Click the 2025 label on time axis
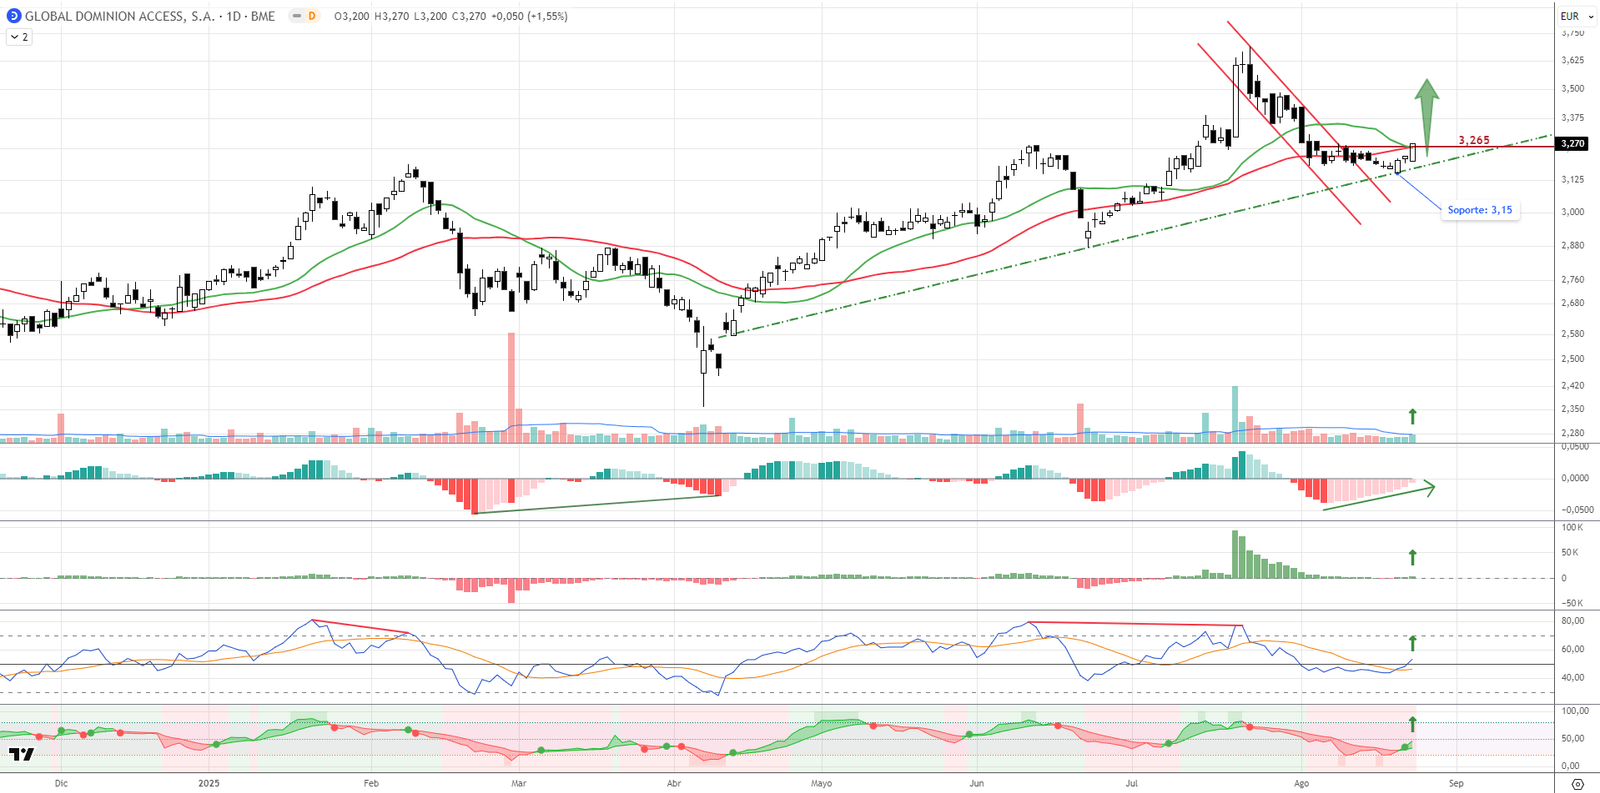Viewport: 1600px width, 793px height. click(209, 783)
